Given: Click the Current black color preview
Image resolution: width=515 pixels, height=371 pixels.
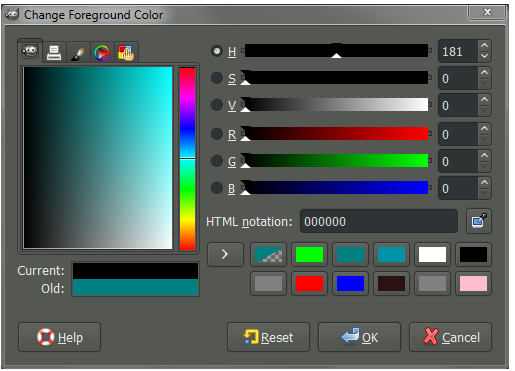Looking at the screenshot, I should pyautogui.click(x=135, y=271).
